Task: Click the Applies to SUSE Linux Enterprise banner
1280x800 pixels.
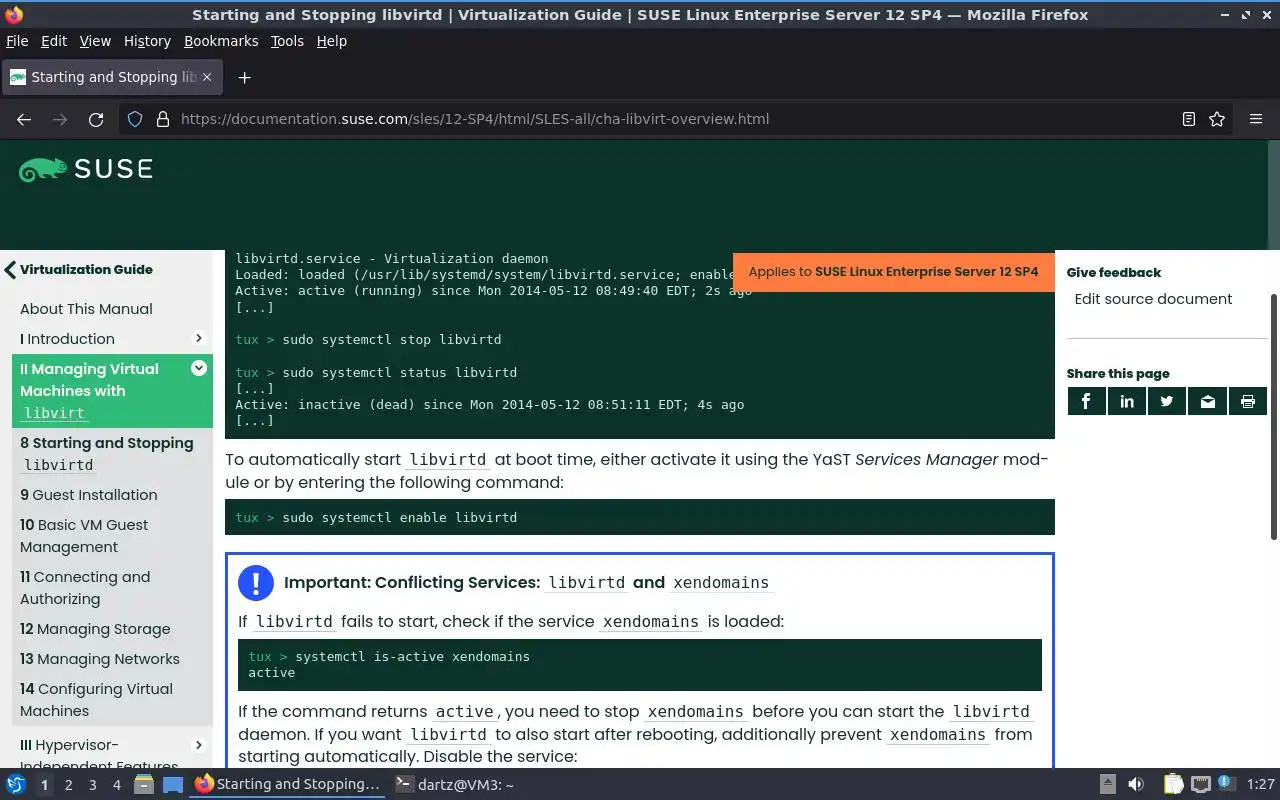Action: (893, 272)
